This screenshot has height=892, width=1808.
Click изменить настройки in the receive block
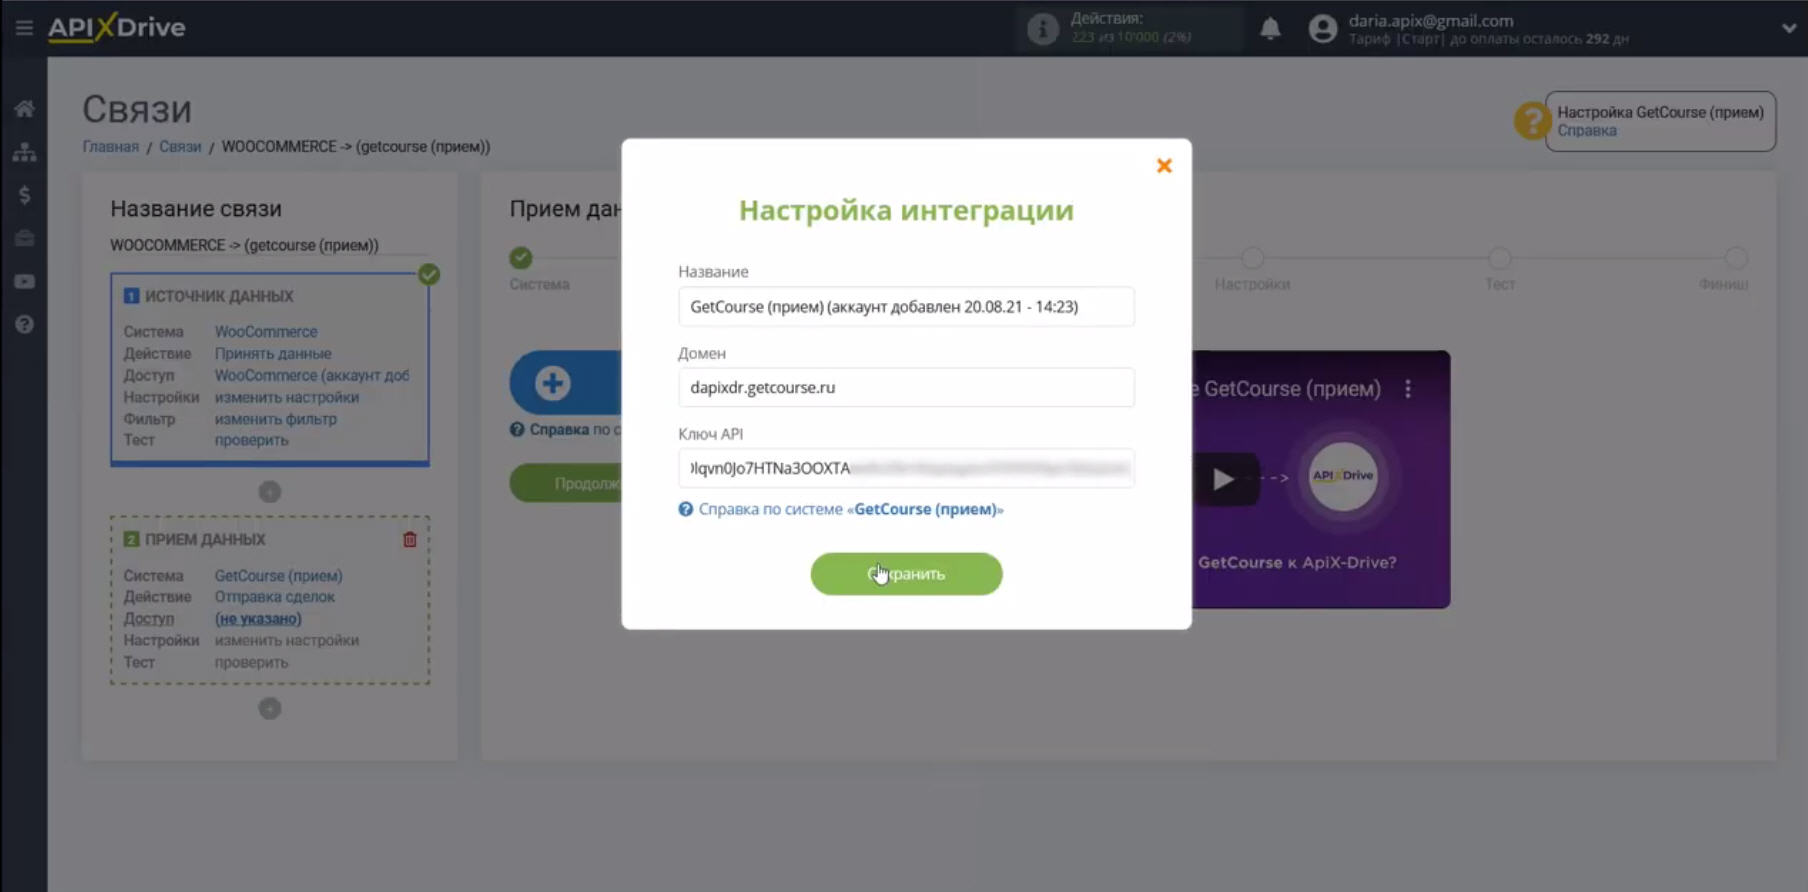[x=287, y=640]
